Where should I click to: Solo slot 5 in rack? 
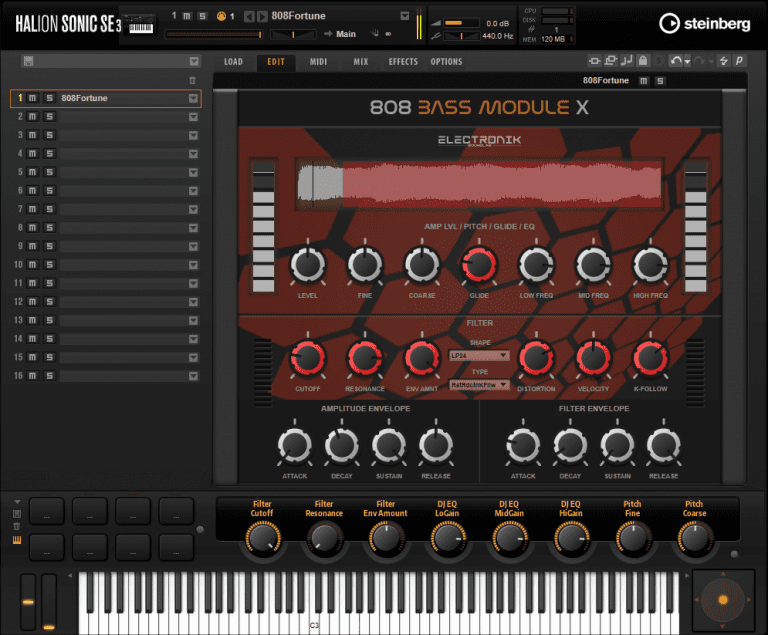[49, 172]
